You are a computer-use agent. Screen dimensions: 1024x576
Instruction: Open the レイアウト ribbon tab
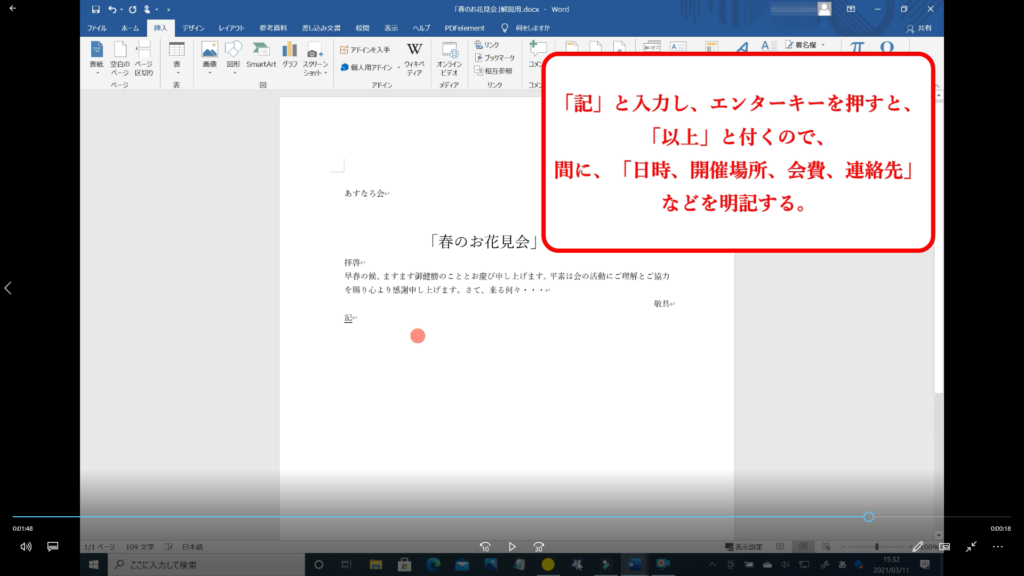pyautogui.click(x=231, y=28)
